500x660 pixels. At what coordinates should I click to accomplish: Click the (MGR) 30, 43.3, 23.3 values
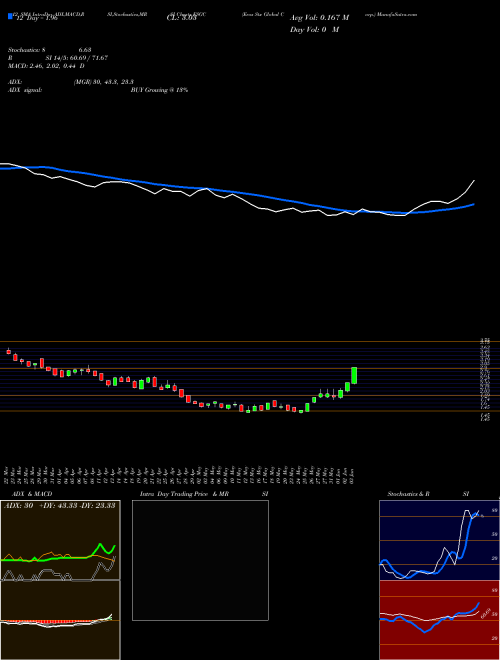coord(104,82)
